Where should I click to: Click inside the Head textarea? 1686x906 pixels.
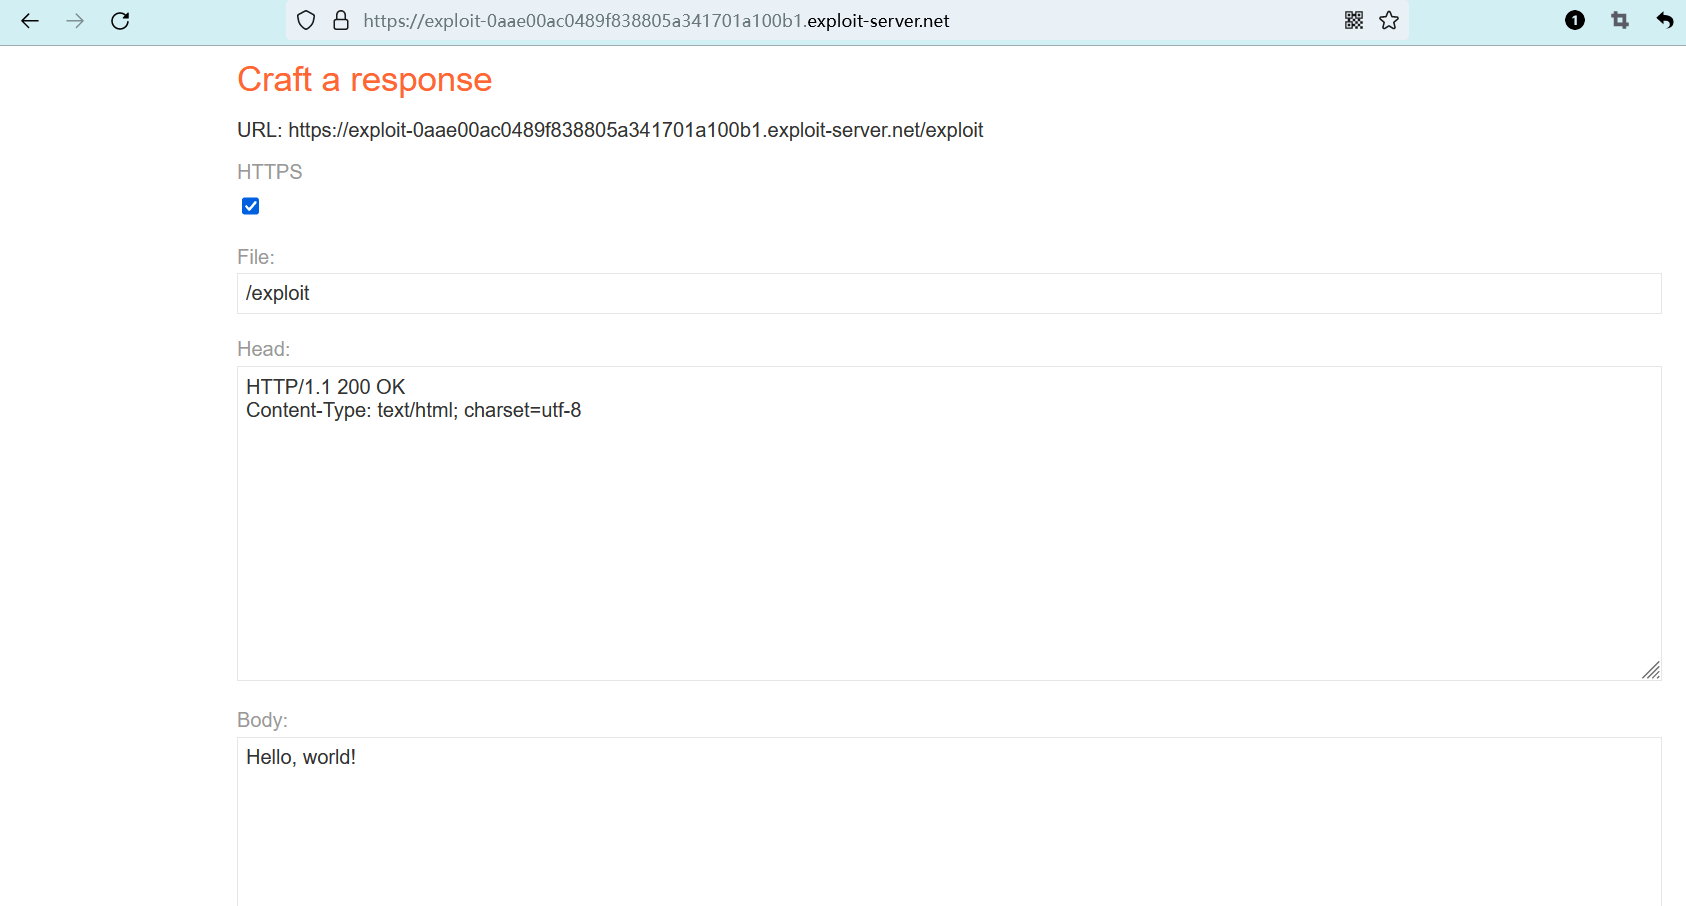(949, 523)
